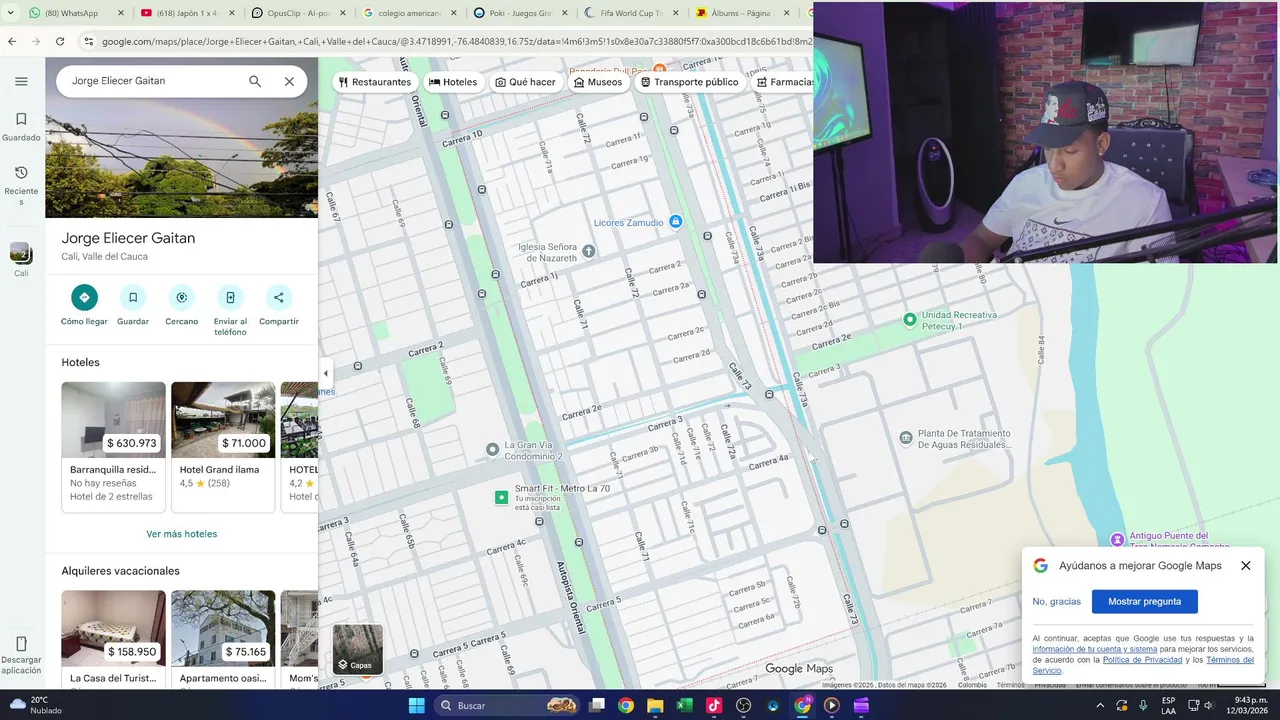Click the Antiguo Puente del Tren pin
Viewport: 1280px width, 720px height.
(x=1117, y=540)
